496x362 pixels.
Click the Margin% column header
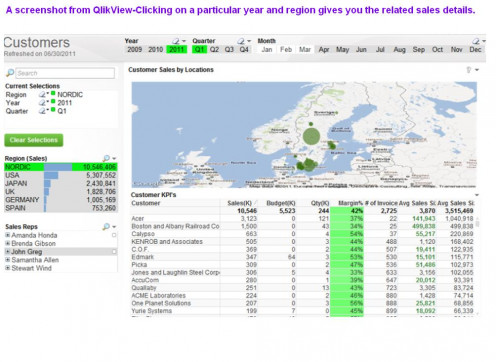coord(350,203)
